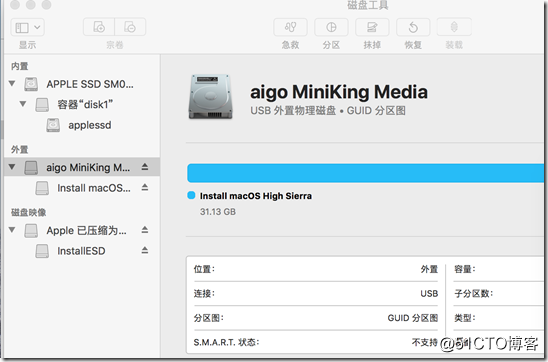This screenshot has height=362, width=548.
Task: Eject the InstallESD volume
Action: (x=145, y=250)
